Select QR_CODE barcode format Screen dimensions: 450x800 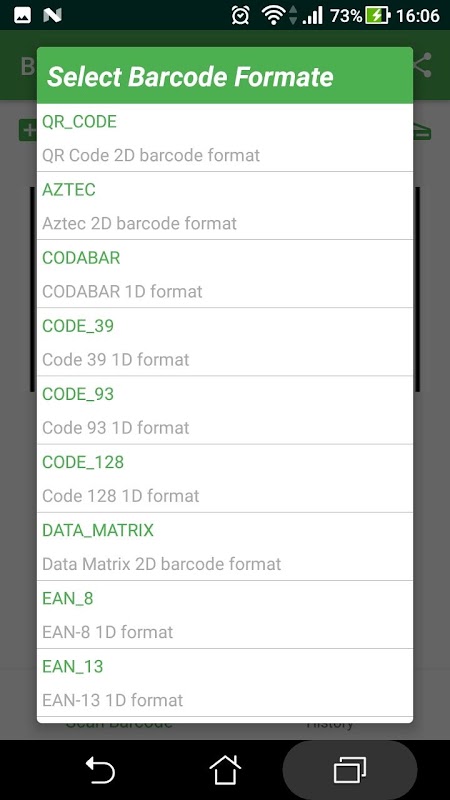click(x=224, y=138)
